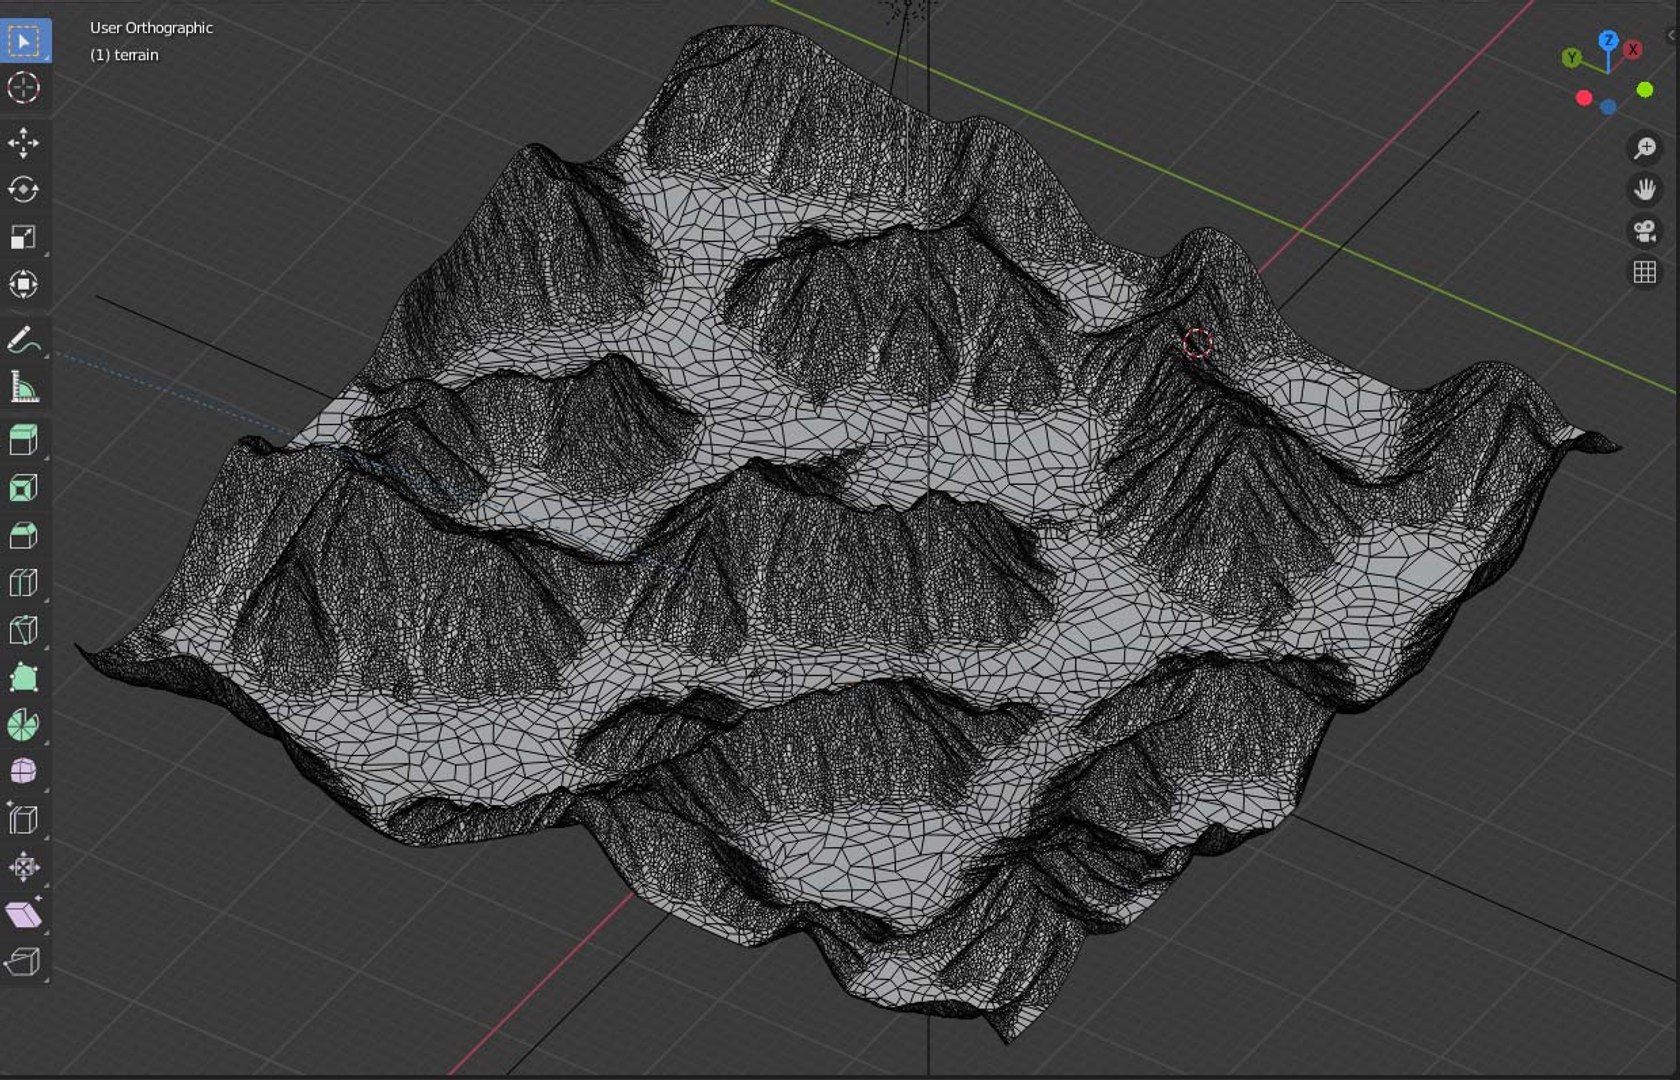The height and width of the screenshot is (1080, 1680).
Task: Activate the 3D Cursor tool
Action: pyautogui.click(x=24, y=88)
